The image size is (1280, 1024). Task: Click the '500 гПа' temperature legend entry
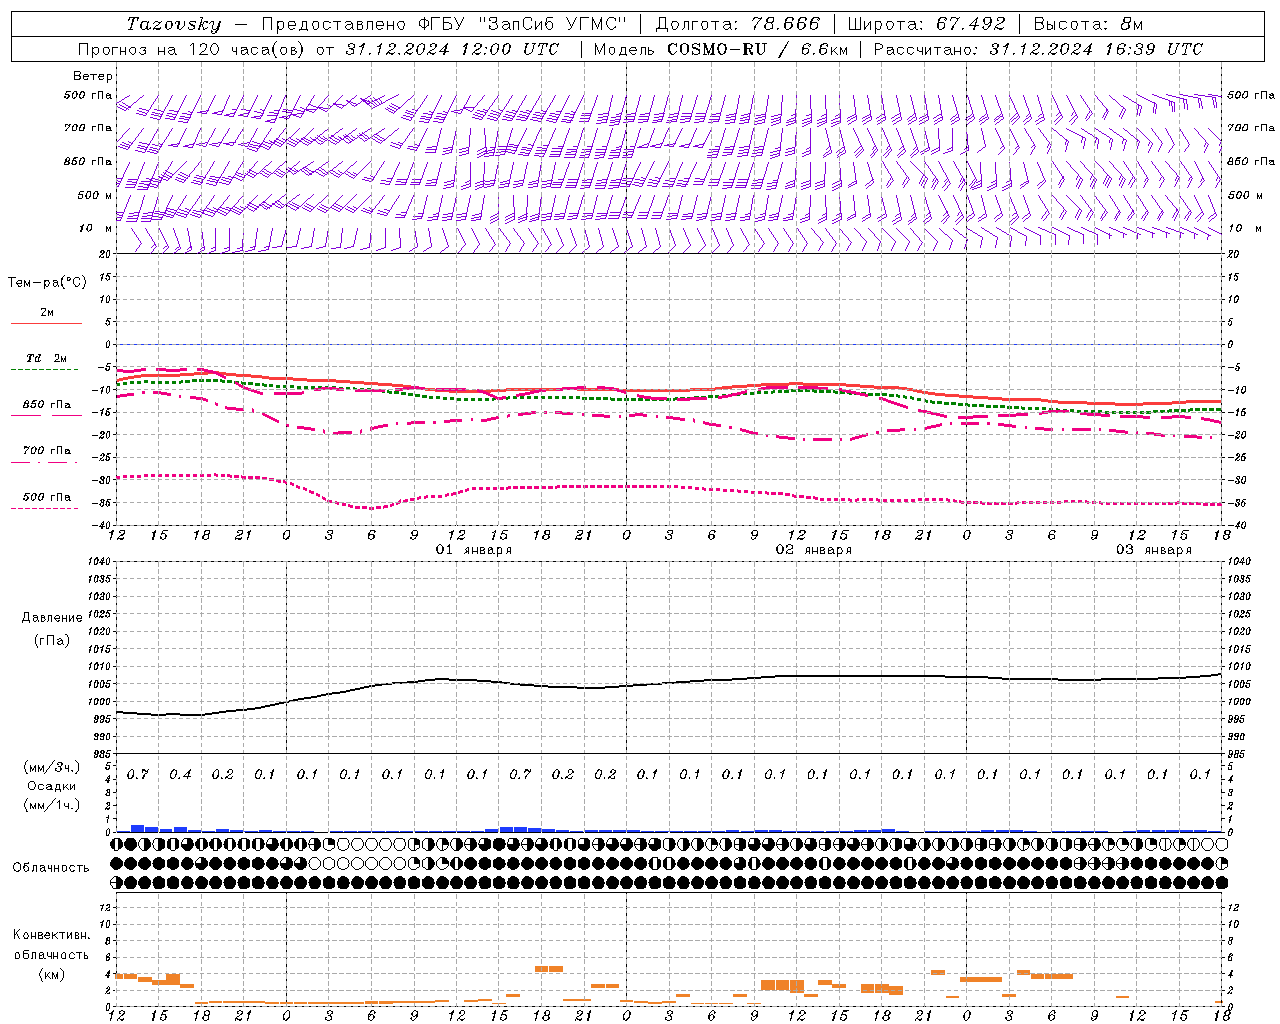[46, 497]
